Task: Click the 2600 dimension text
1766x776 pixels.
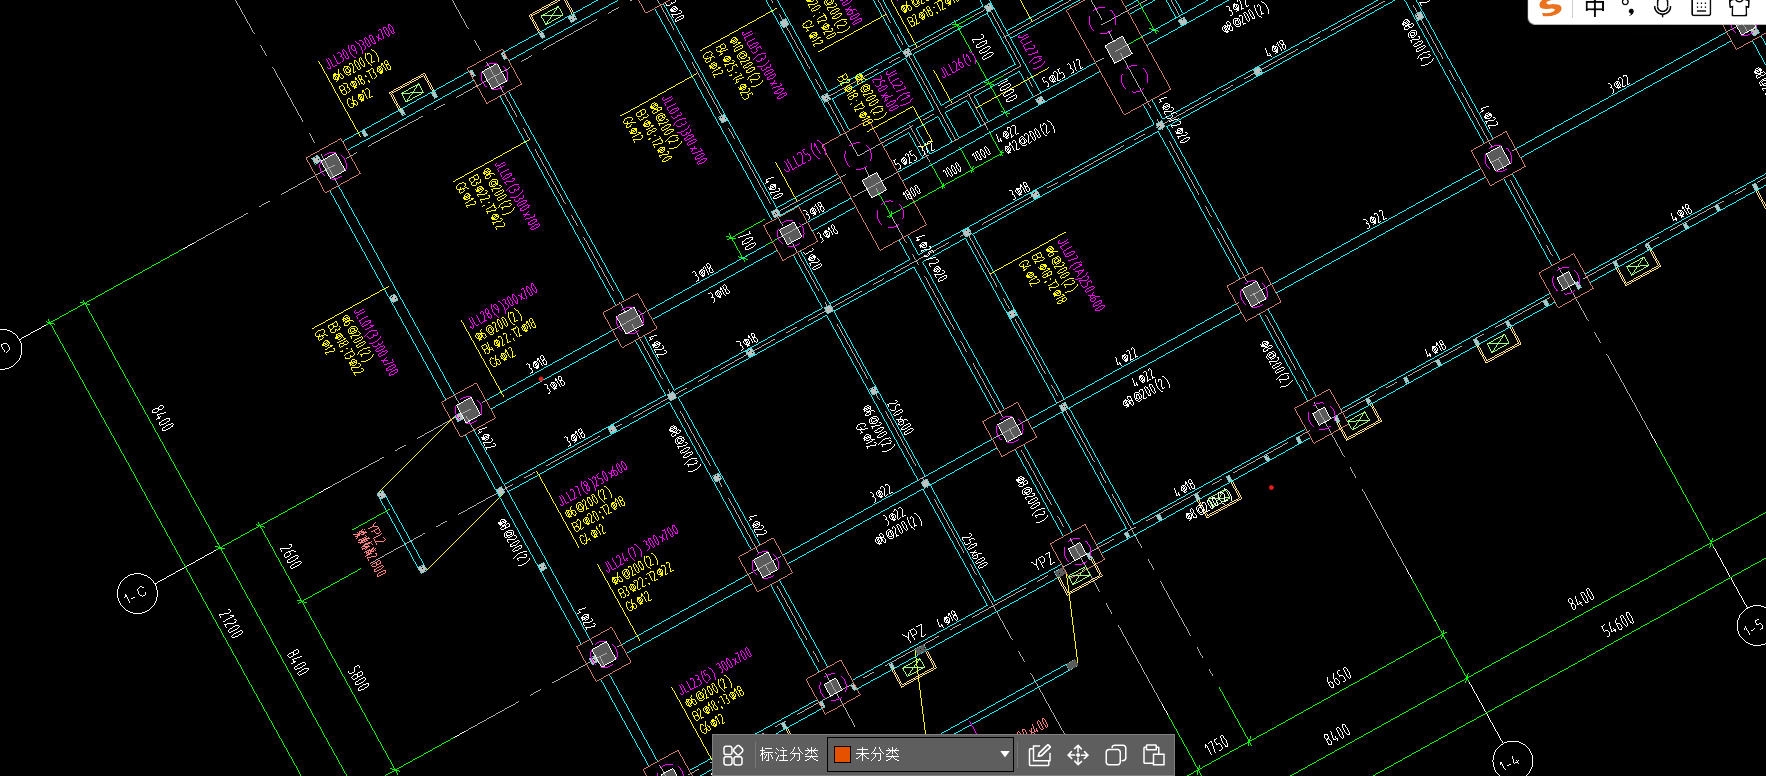Action: 291,556
